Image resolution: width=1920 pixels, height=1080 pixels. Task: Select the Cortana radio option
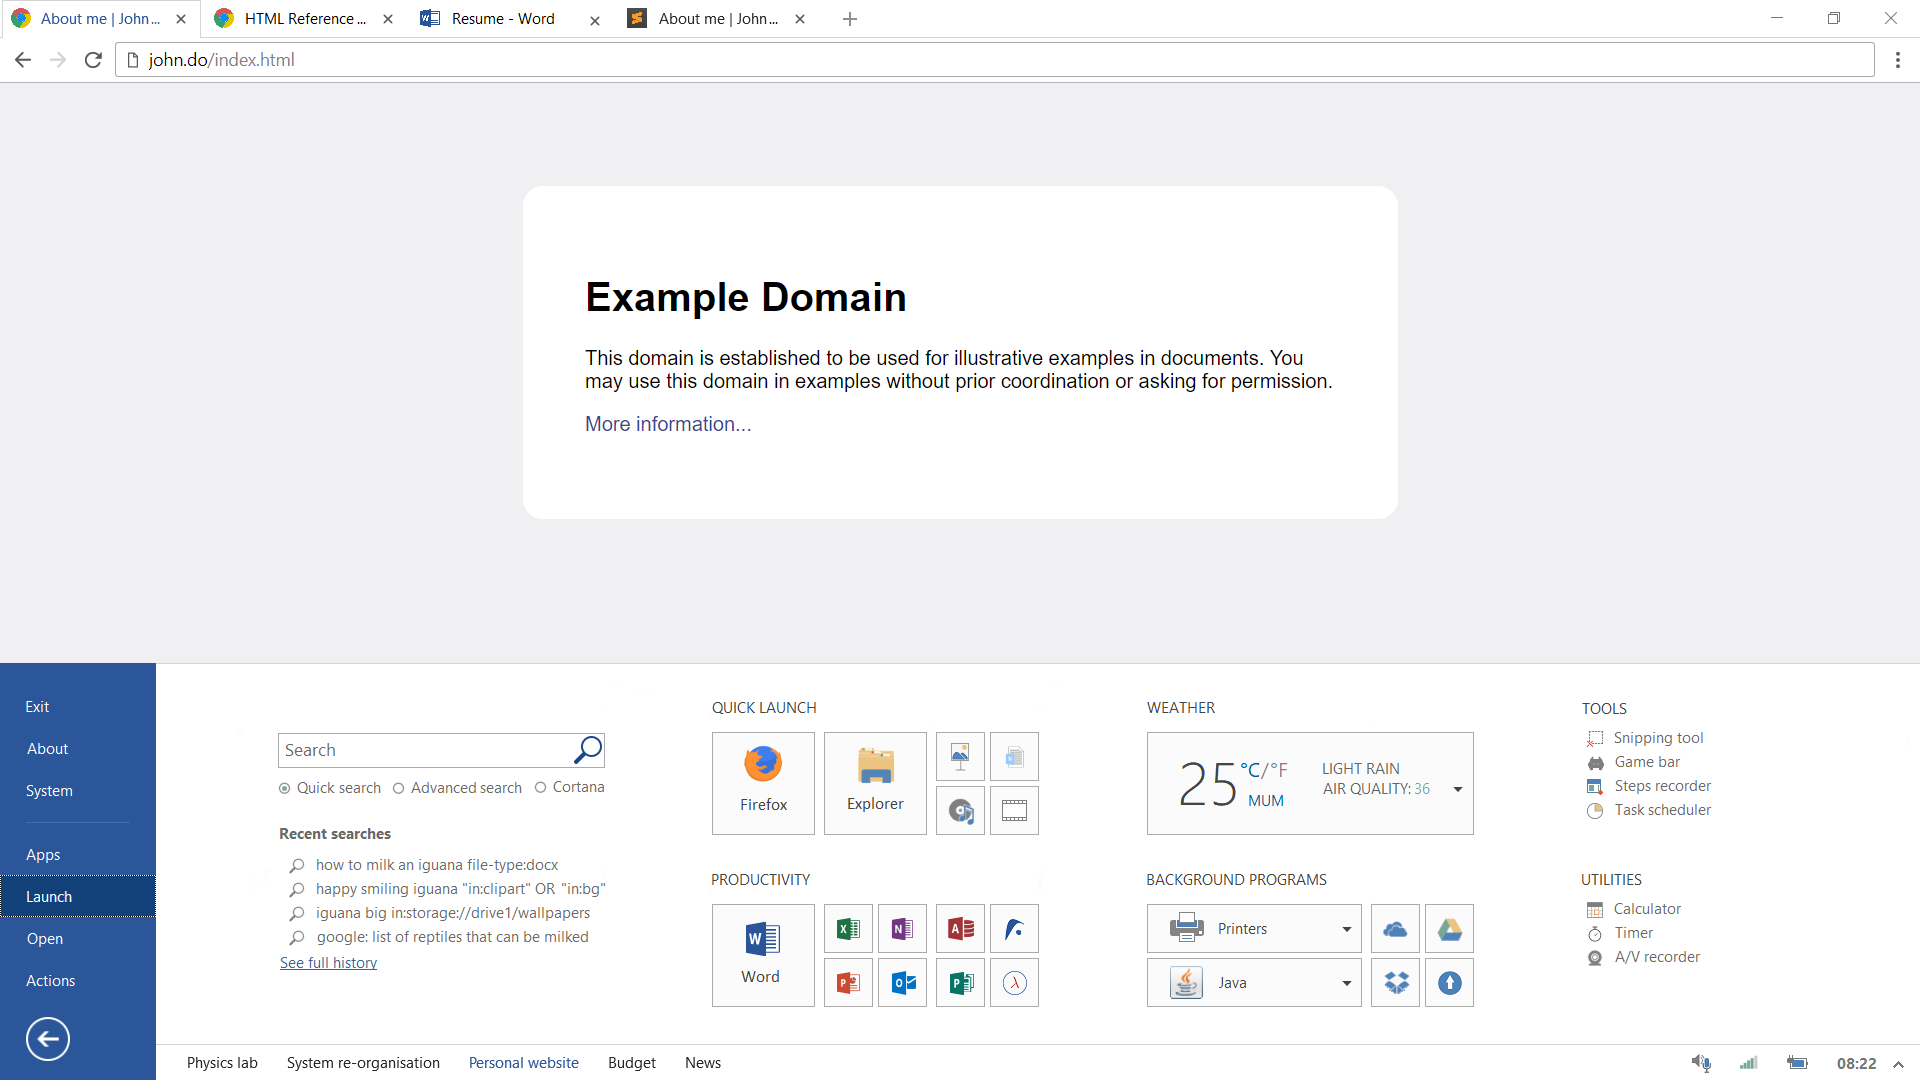[541, 787]
